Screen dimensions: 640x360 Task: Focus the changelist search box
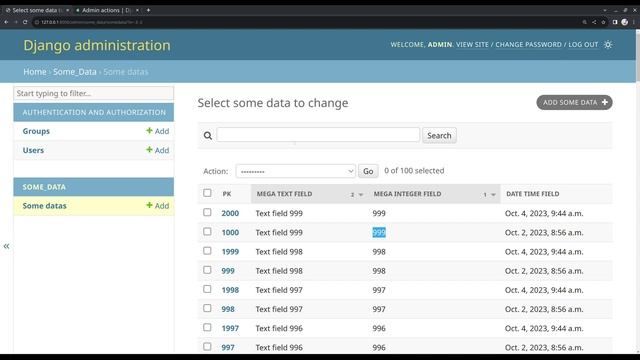[318, 135]
